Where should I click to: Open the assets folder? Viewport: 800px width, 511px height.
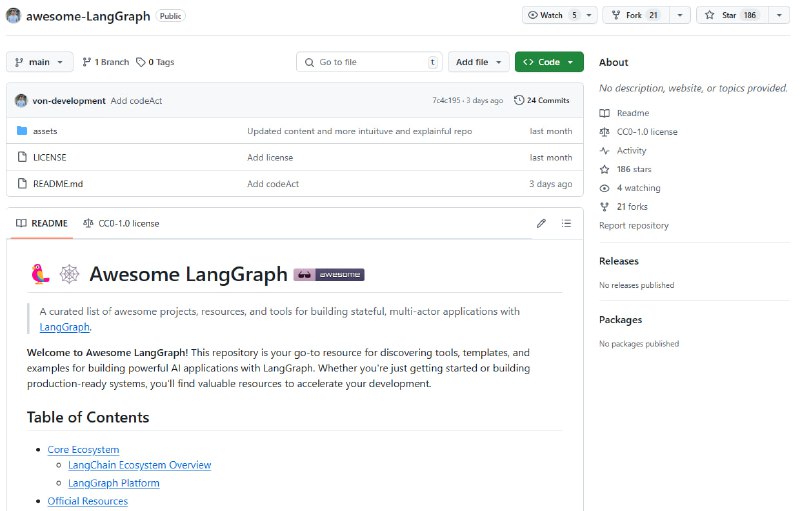click(x=45, y=132)
